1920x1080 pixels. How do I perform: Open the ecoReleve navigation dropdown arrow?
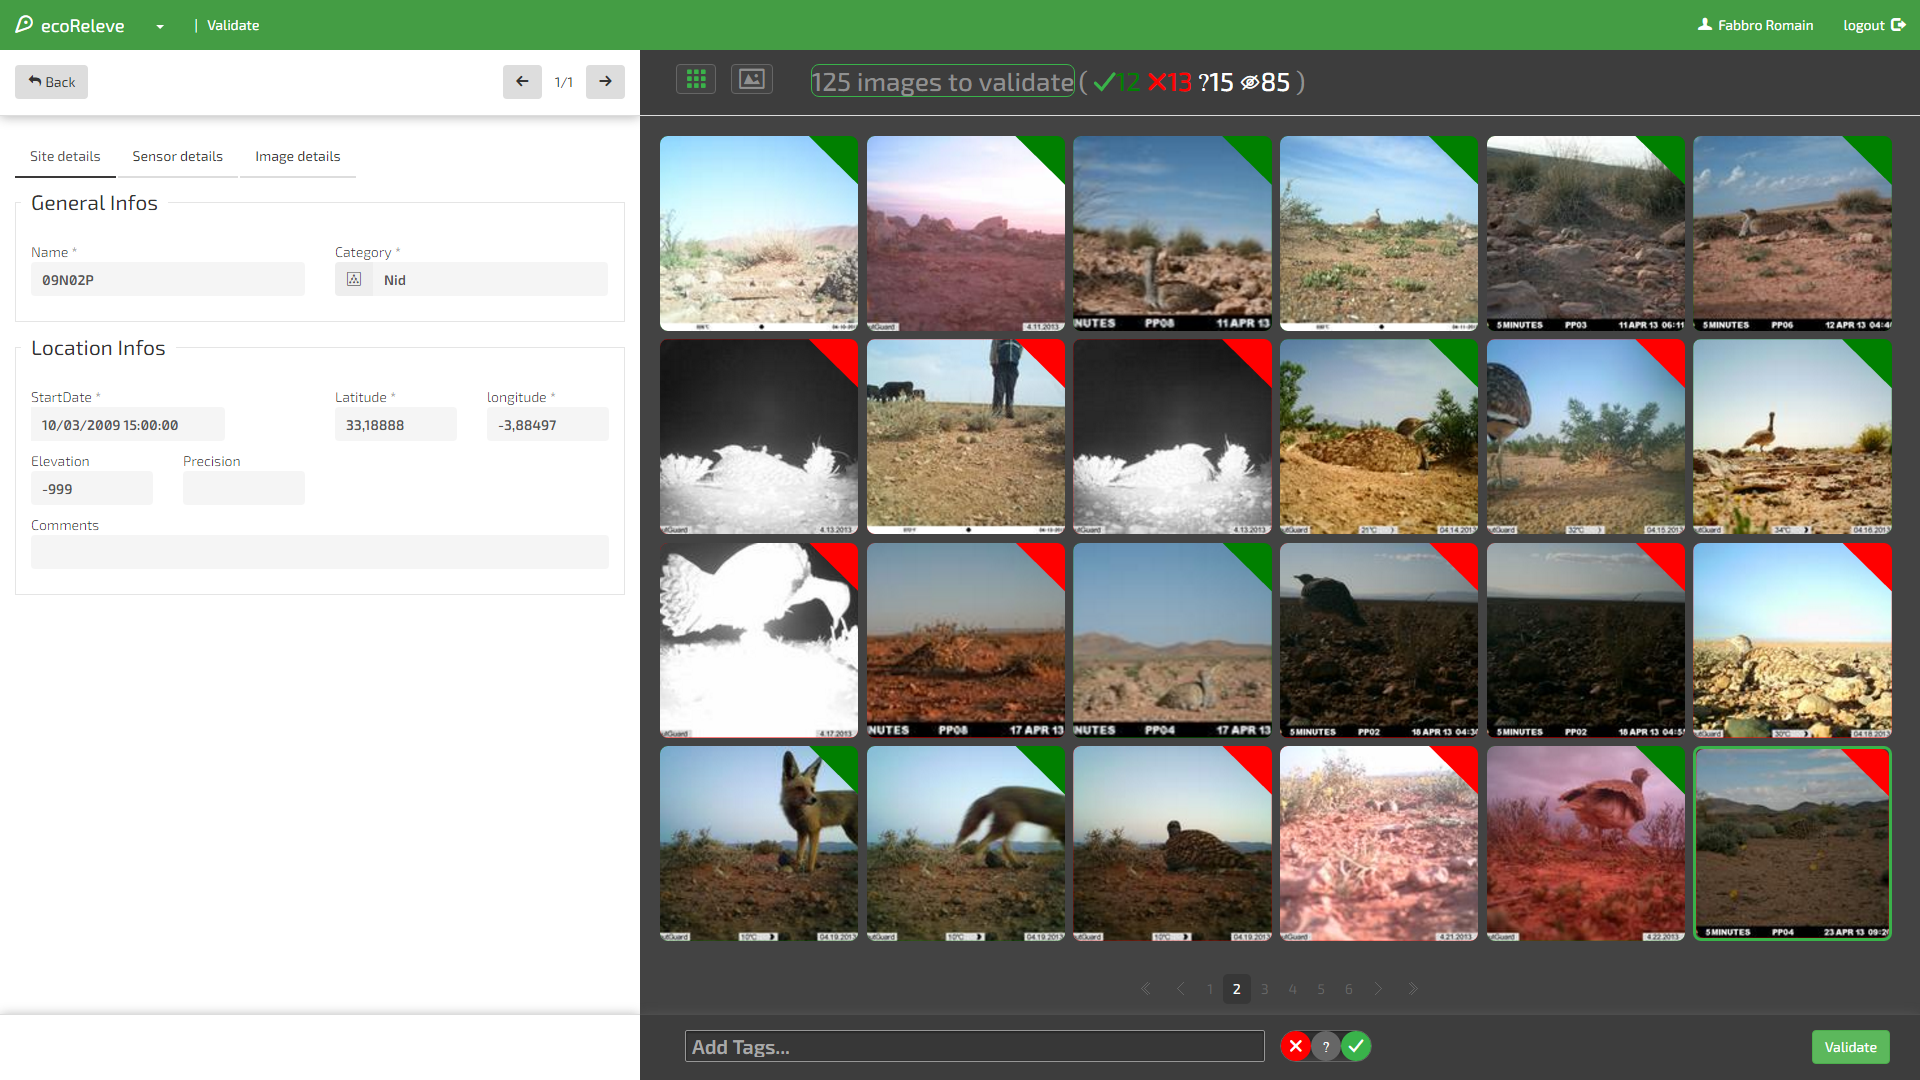[x=160, y=27]
